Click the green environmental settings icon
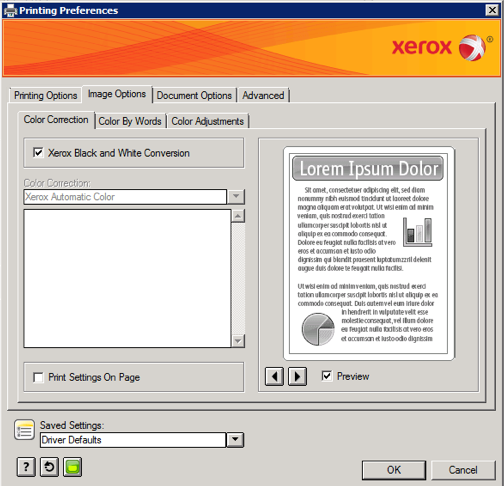The height and width of the screenshot is (486, 504). point(73,467)
